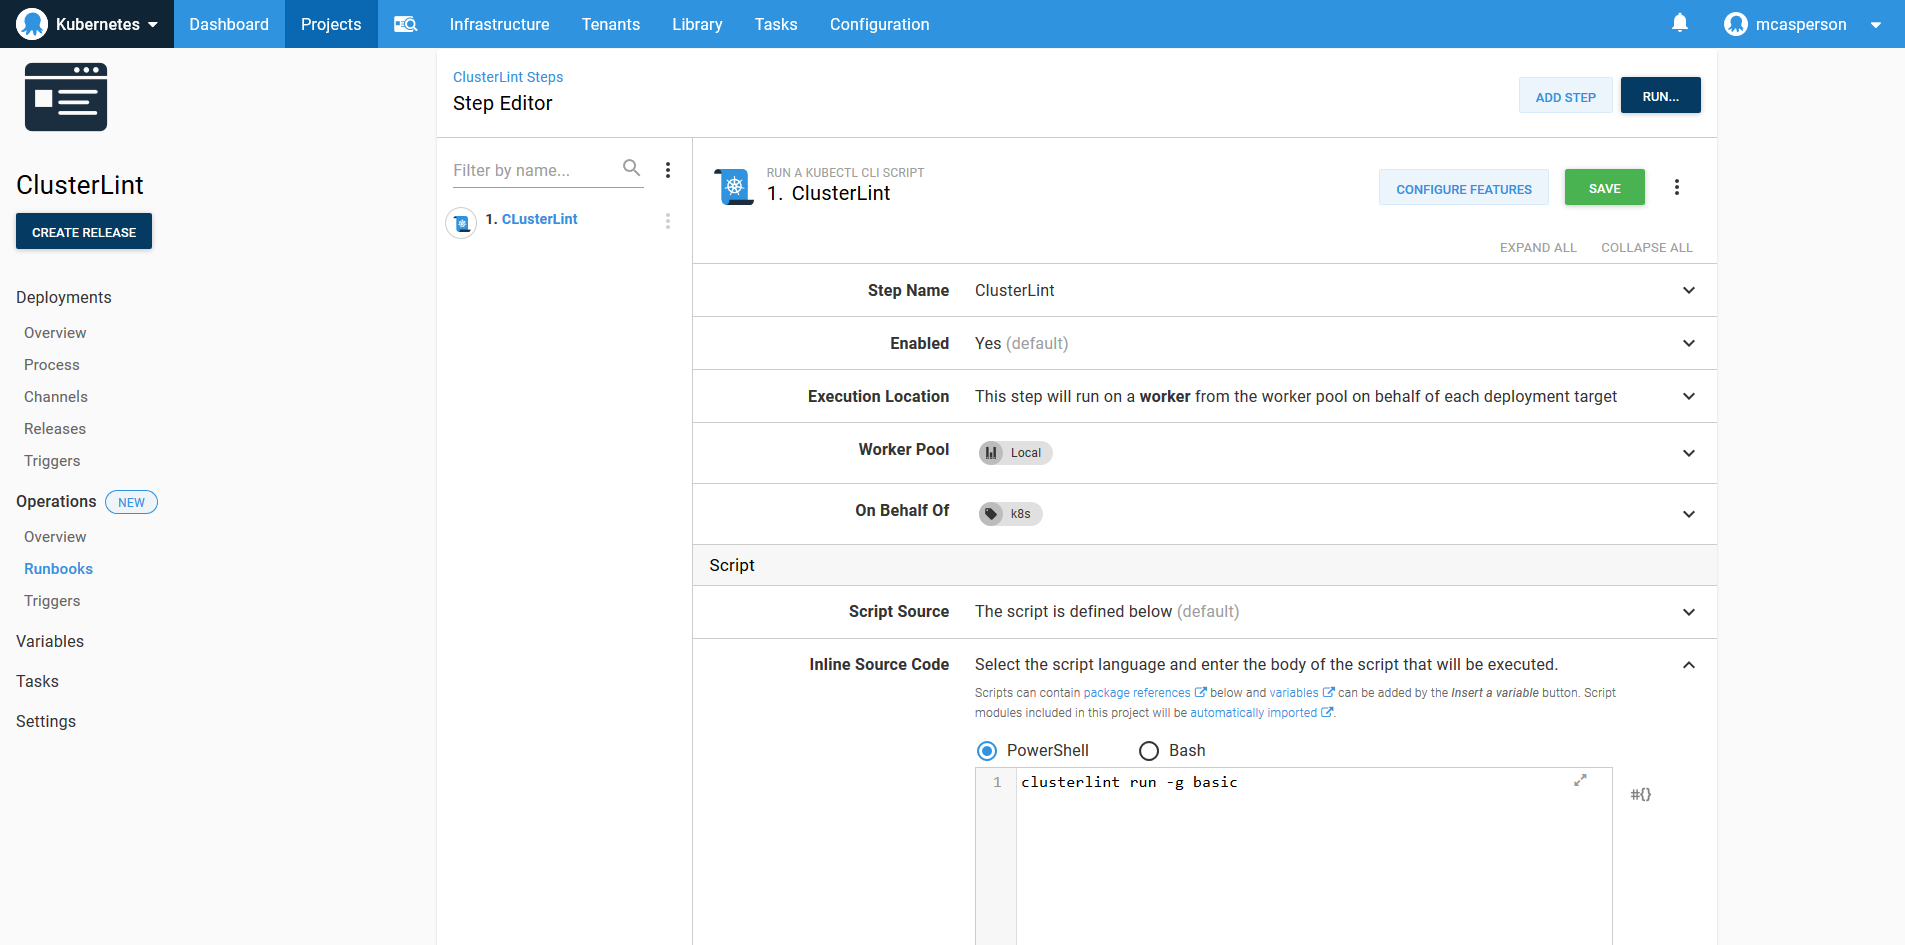Screen dimensions: 1905x945
Task: Click the Octopus logo in top-left corner
Action: [x=31, y=23]
